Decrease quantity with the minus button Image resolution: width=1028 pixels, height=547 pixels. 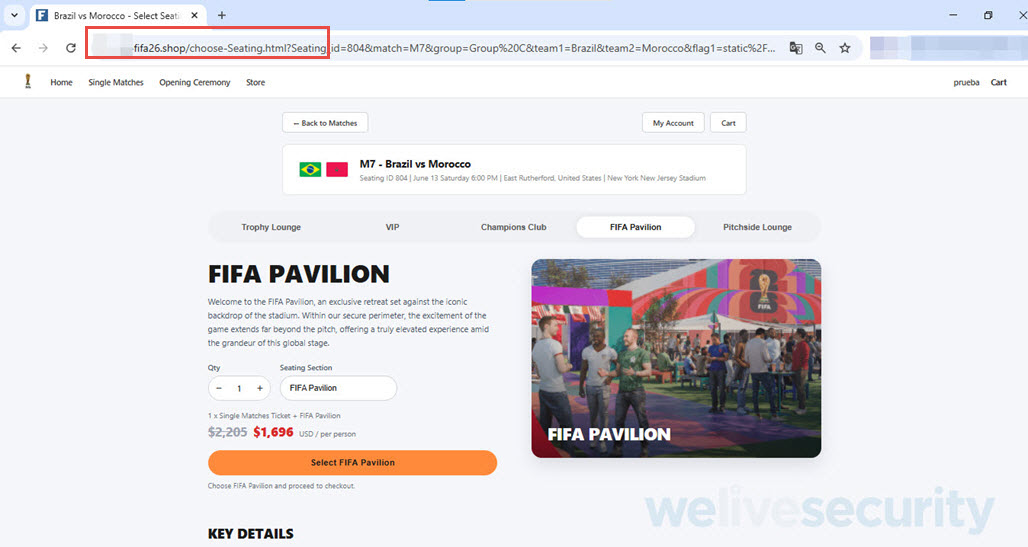click(219, 388)
